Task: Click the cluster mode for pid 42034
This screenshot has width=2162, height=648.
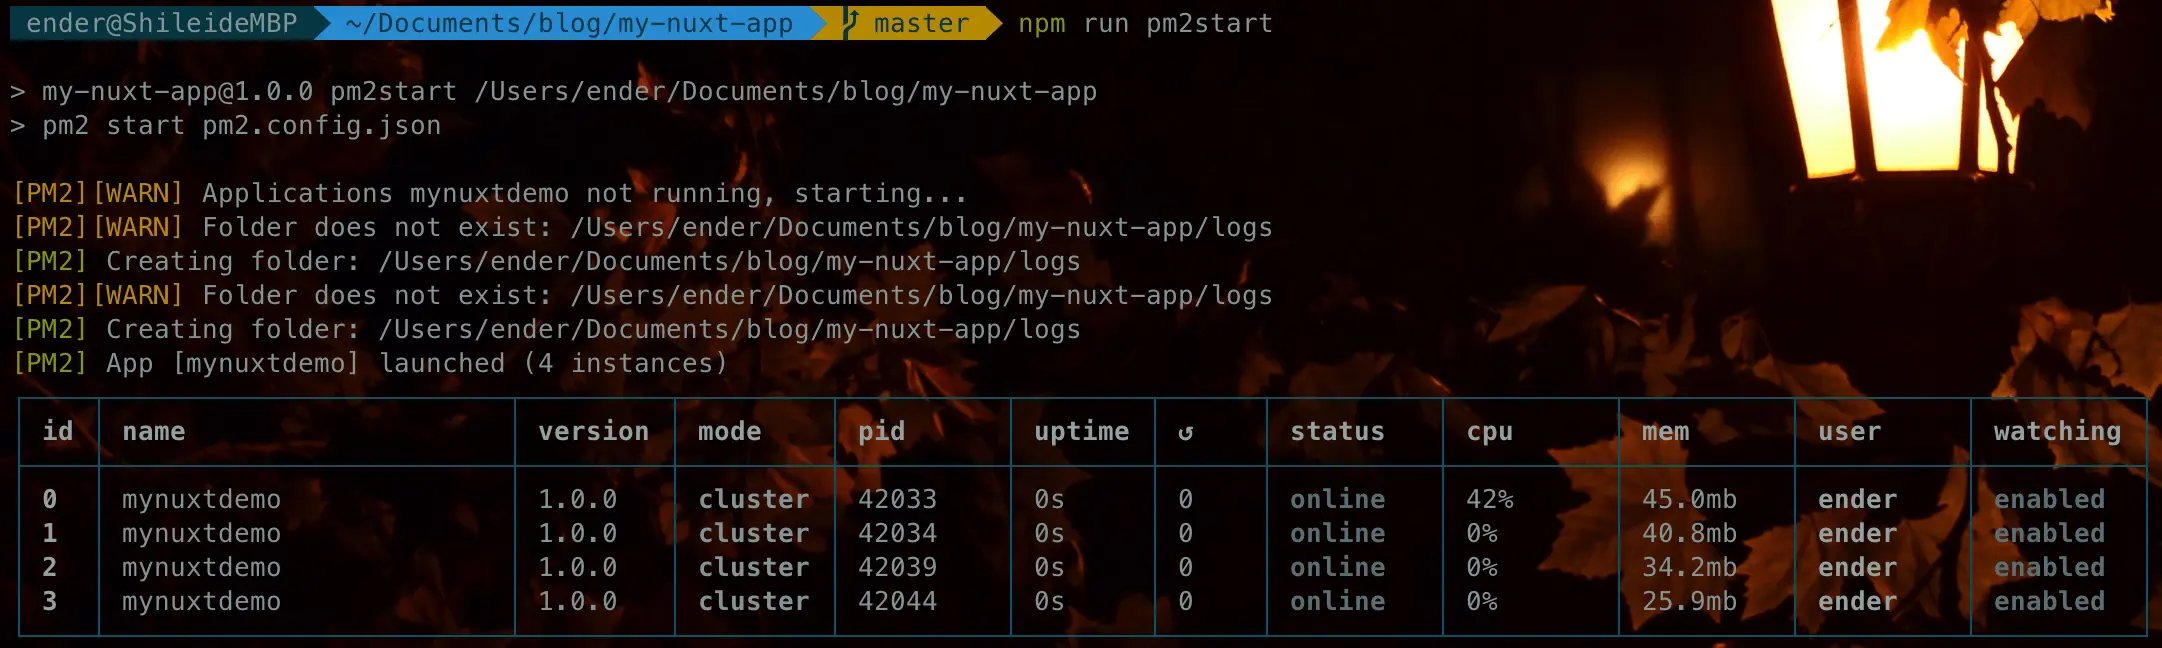Action: click(x=754, y=533)
